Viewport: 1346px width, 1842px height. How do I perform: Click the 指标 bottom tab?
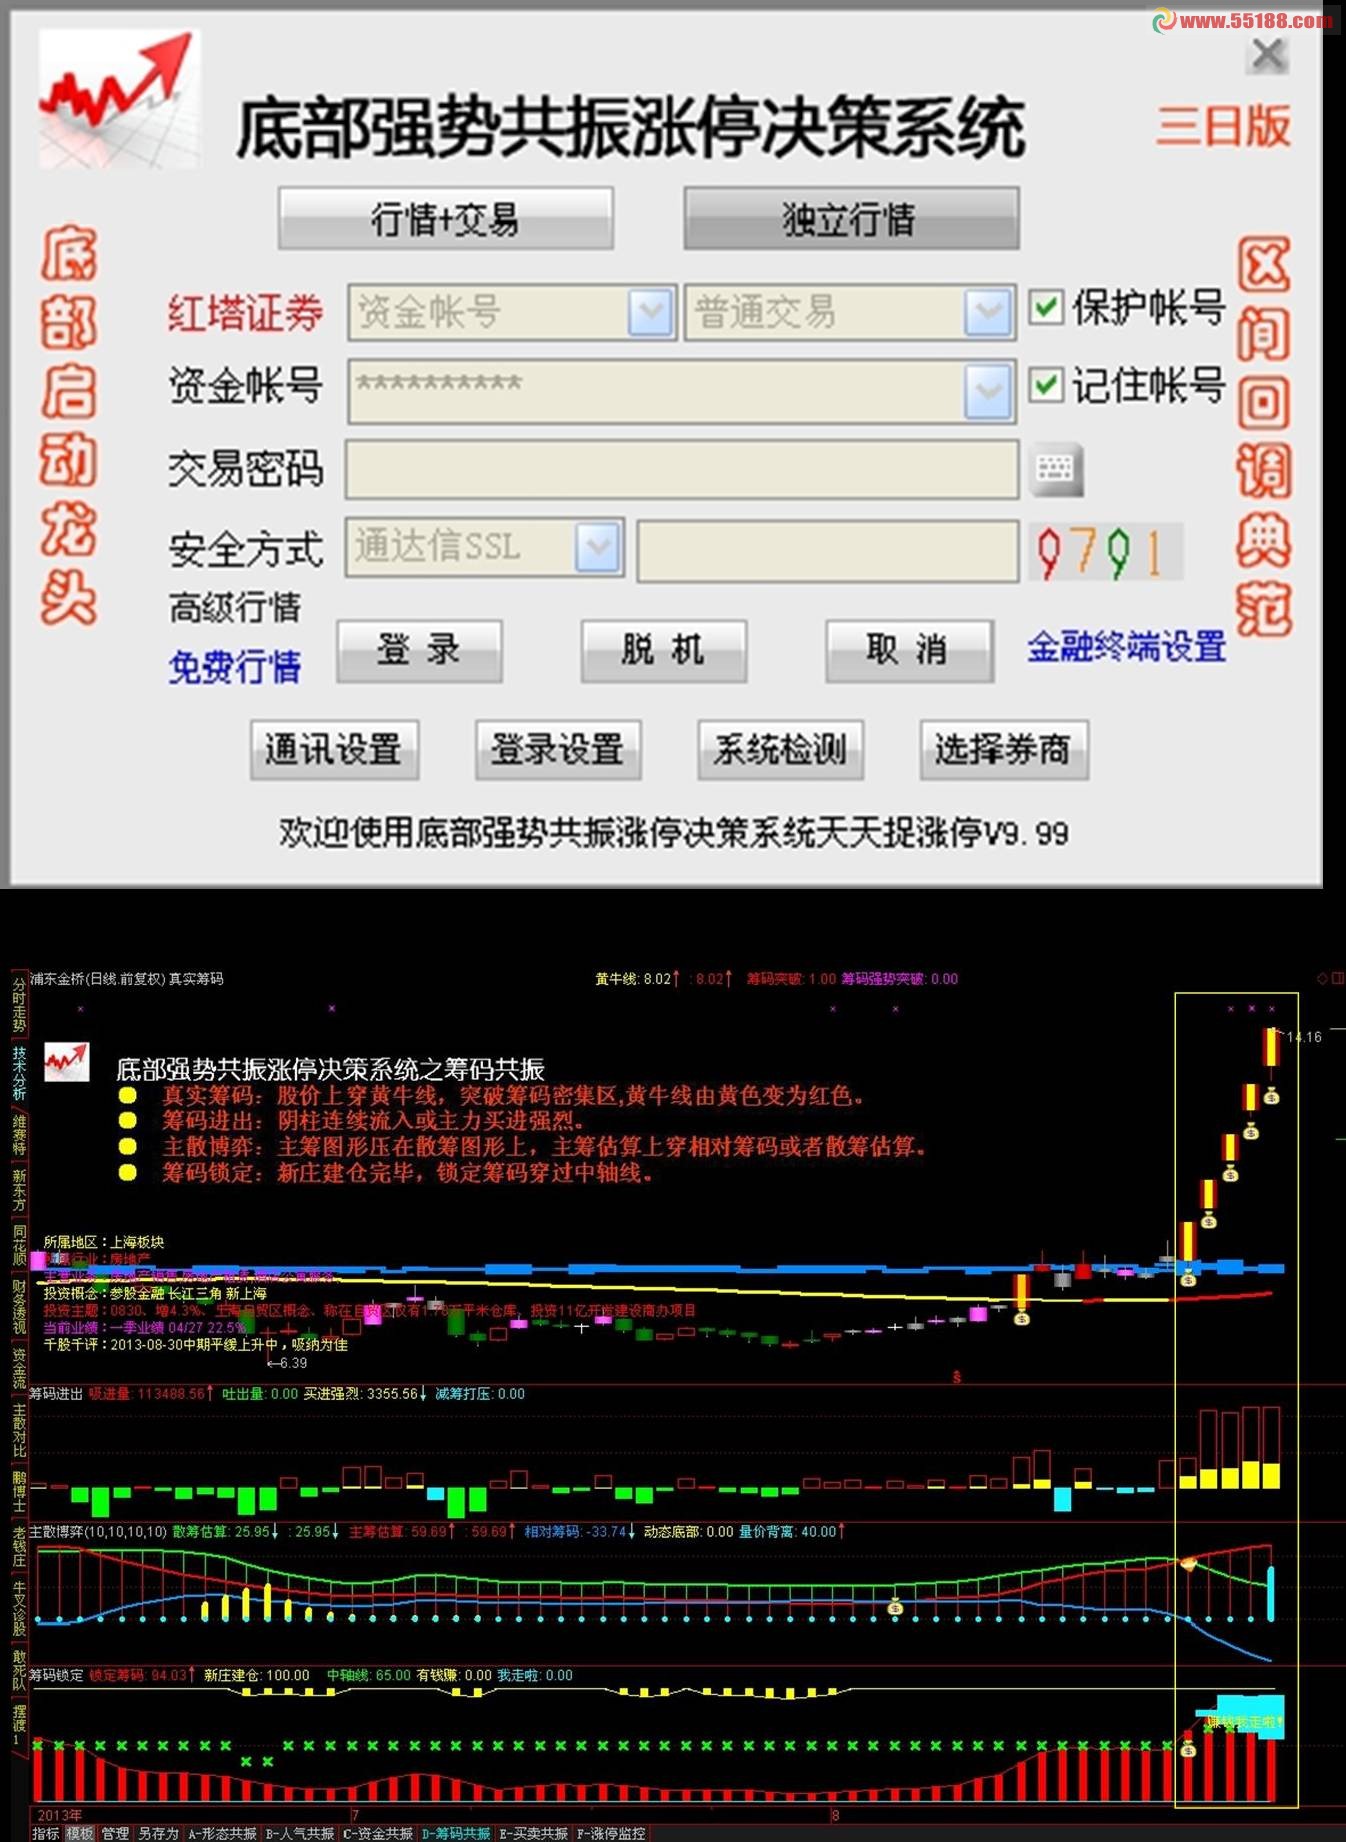coord(46,1833)
